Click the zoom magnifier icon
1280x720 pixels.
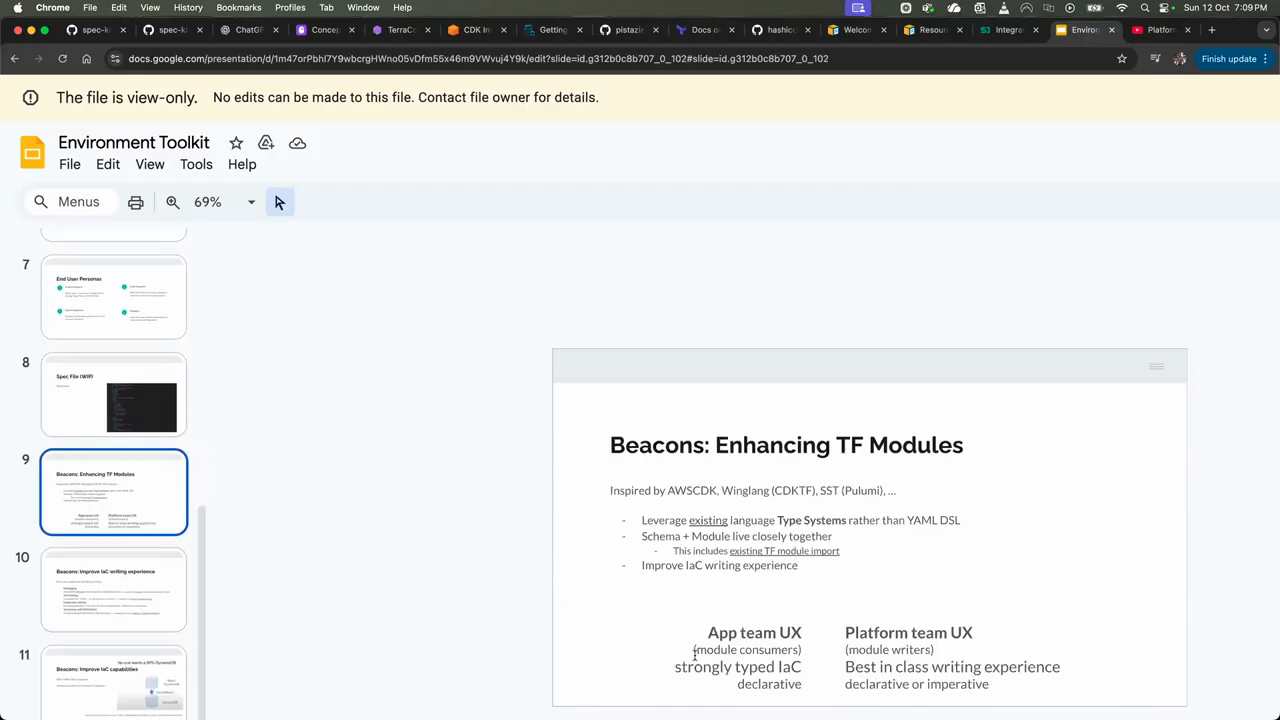tap(173, 202)
